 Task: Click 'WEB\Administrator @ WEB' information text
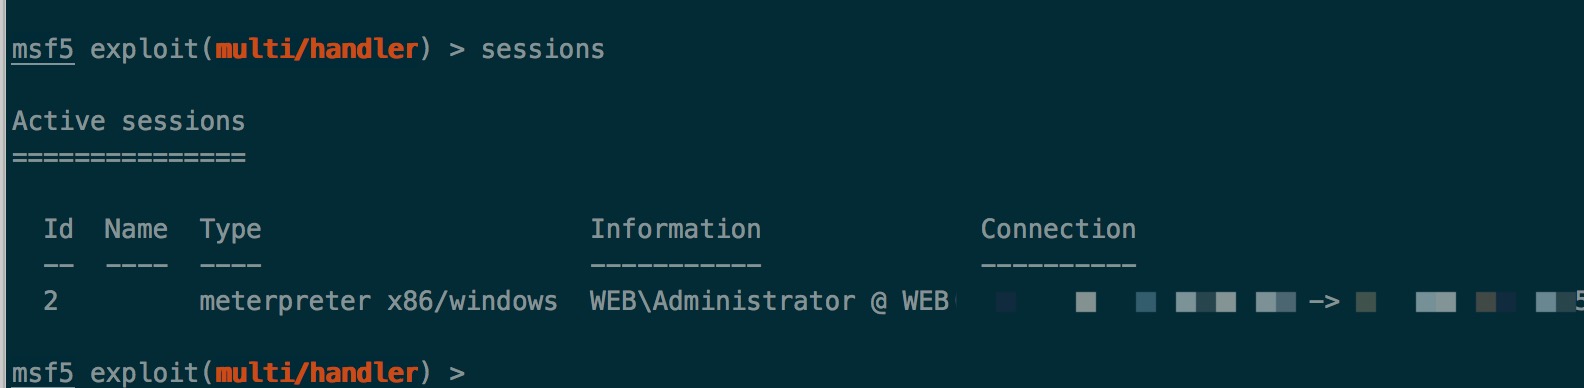tap(769, 301)
